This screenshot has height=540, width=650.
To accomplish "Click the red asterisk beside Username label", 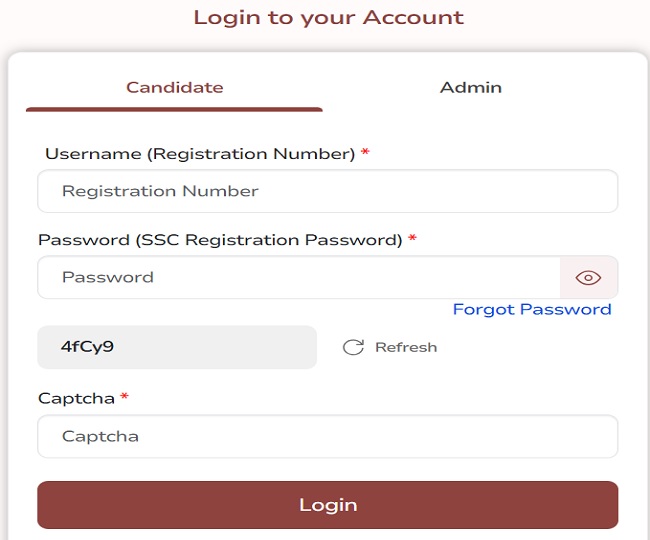I will click(366, 154).
